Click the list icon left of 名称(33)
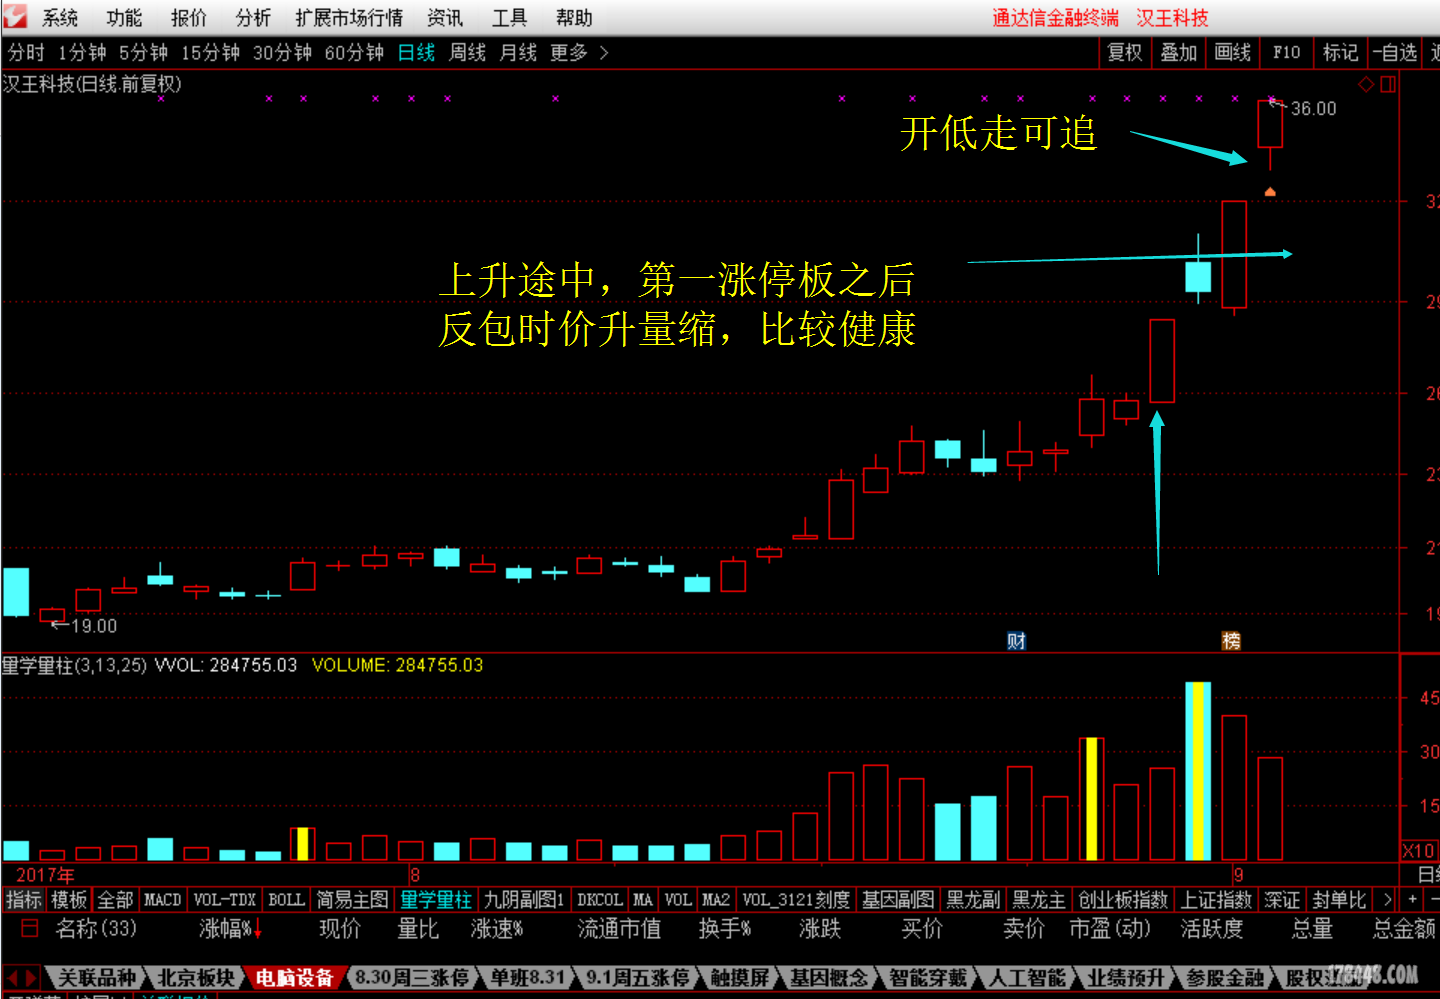The image size is (1440, 999). point(30,928)
